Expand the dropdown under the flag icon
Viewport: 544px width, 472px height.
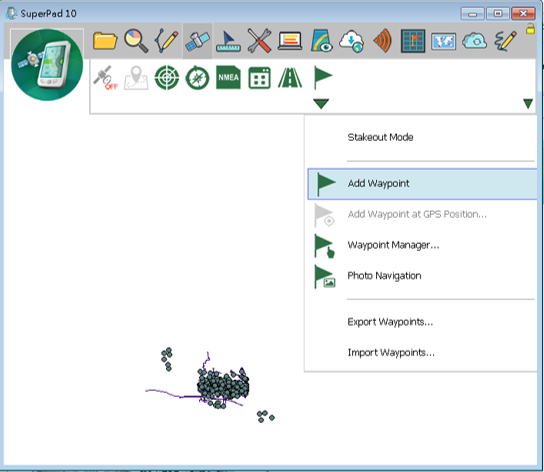point(321,103)
